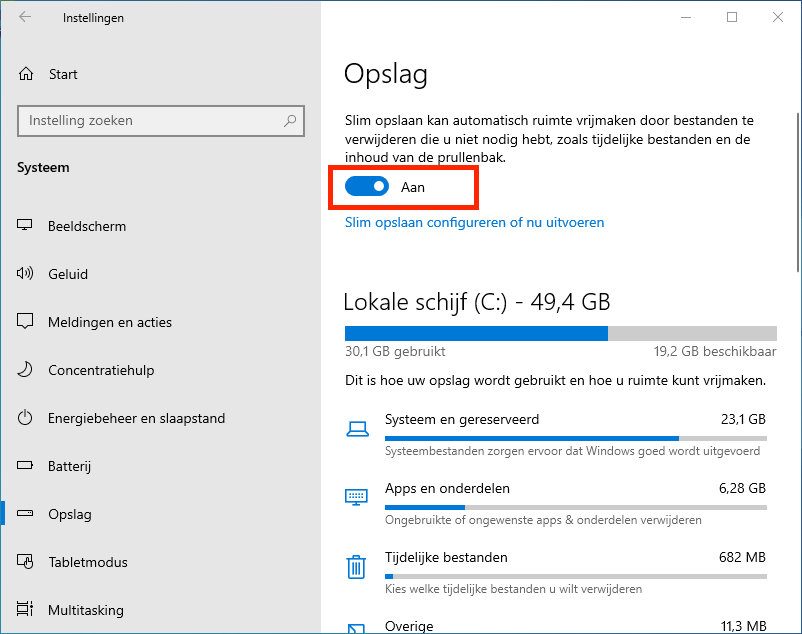This screenshot has width=802, height=634.
Task: Click the magnifier icon in search box
Action: 290,121
